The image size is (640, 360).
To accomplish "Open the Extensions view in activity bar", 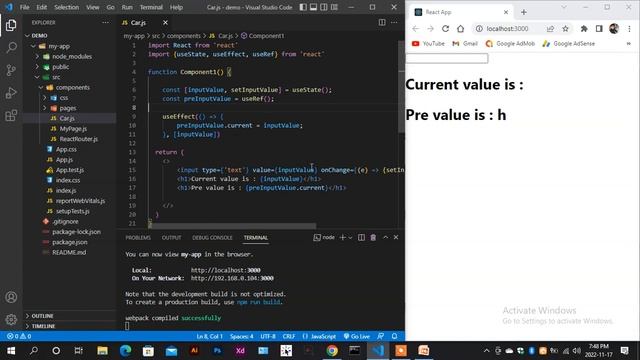I will click(x=11, y=116).
